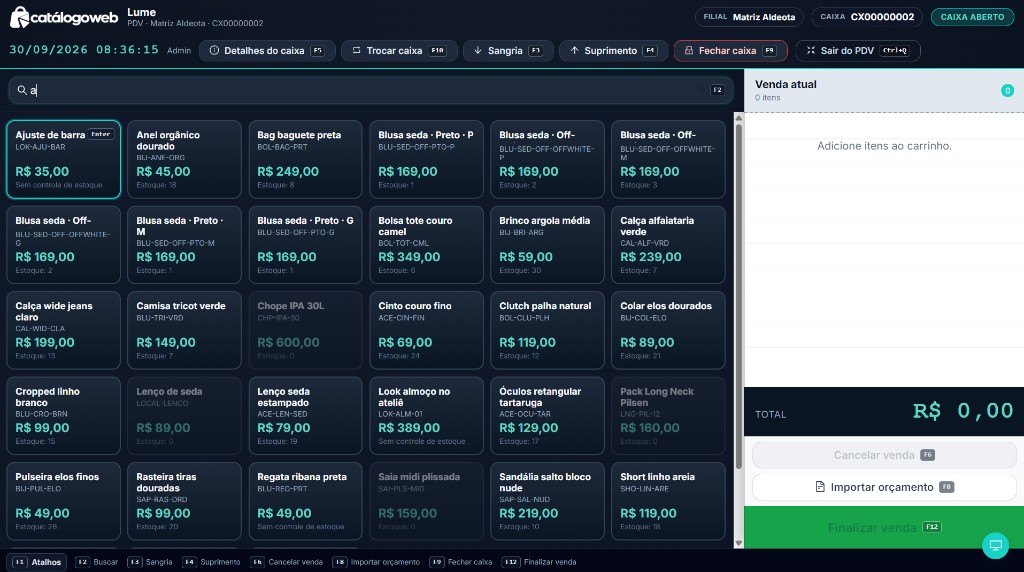This screenshot has height=572, width=1024.
Task: Select Blusa seda Preto M card
Action: click(x=184, y=245)
